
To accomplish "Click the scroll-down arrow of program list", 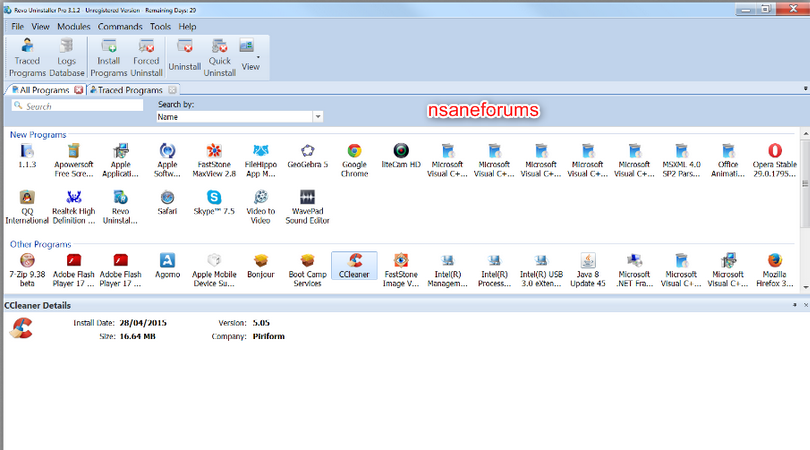I will pyautogui.click(x=805, y=287).
